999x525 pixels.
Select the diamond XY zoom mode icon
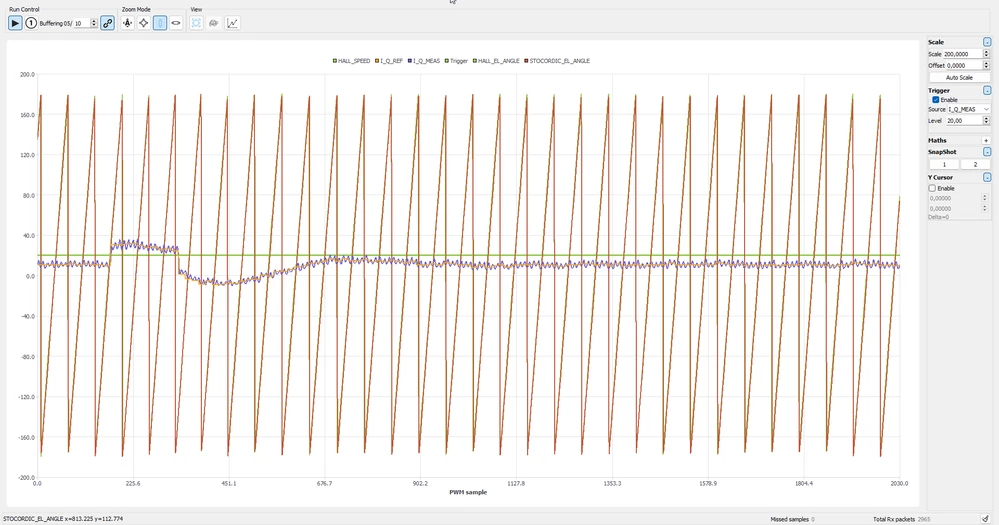pos(143,23)
